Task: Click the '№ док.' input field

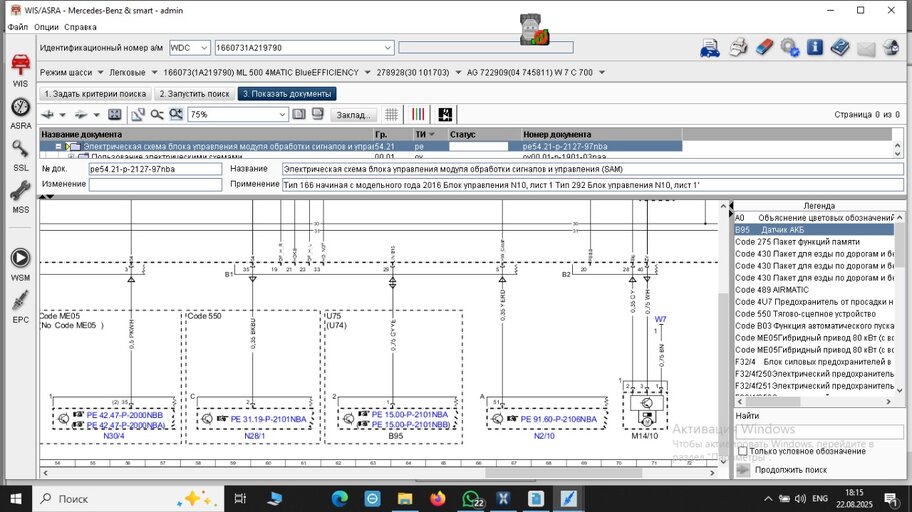Action: (x=155, y=169)
